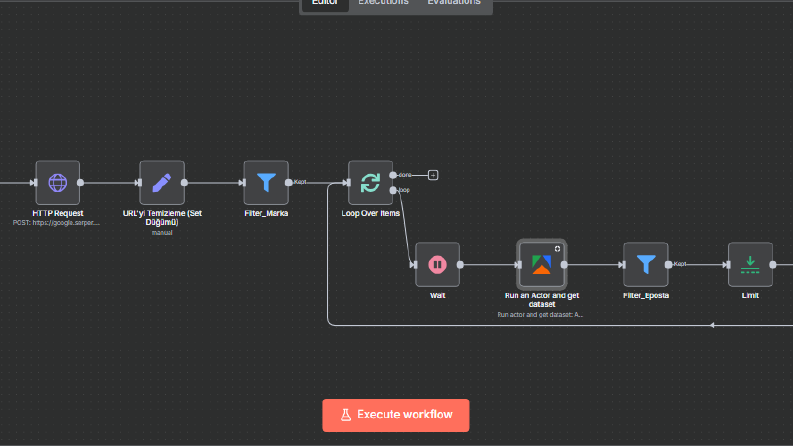Click Limit node output connector
This screenshot has width=793, height=446.
point(773,264)
